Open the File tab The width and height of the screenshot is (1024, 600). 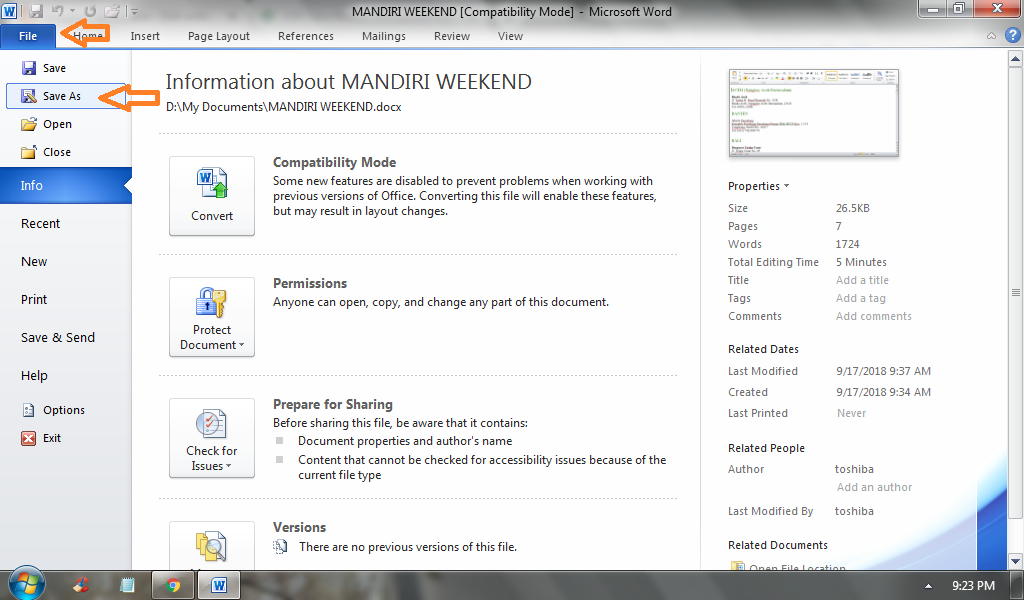(x=28, y=36)
